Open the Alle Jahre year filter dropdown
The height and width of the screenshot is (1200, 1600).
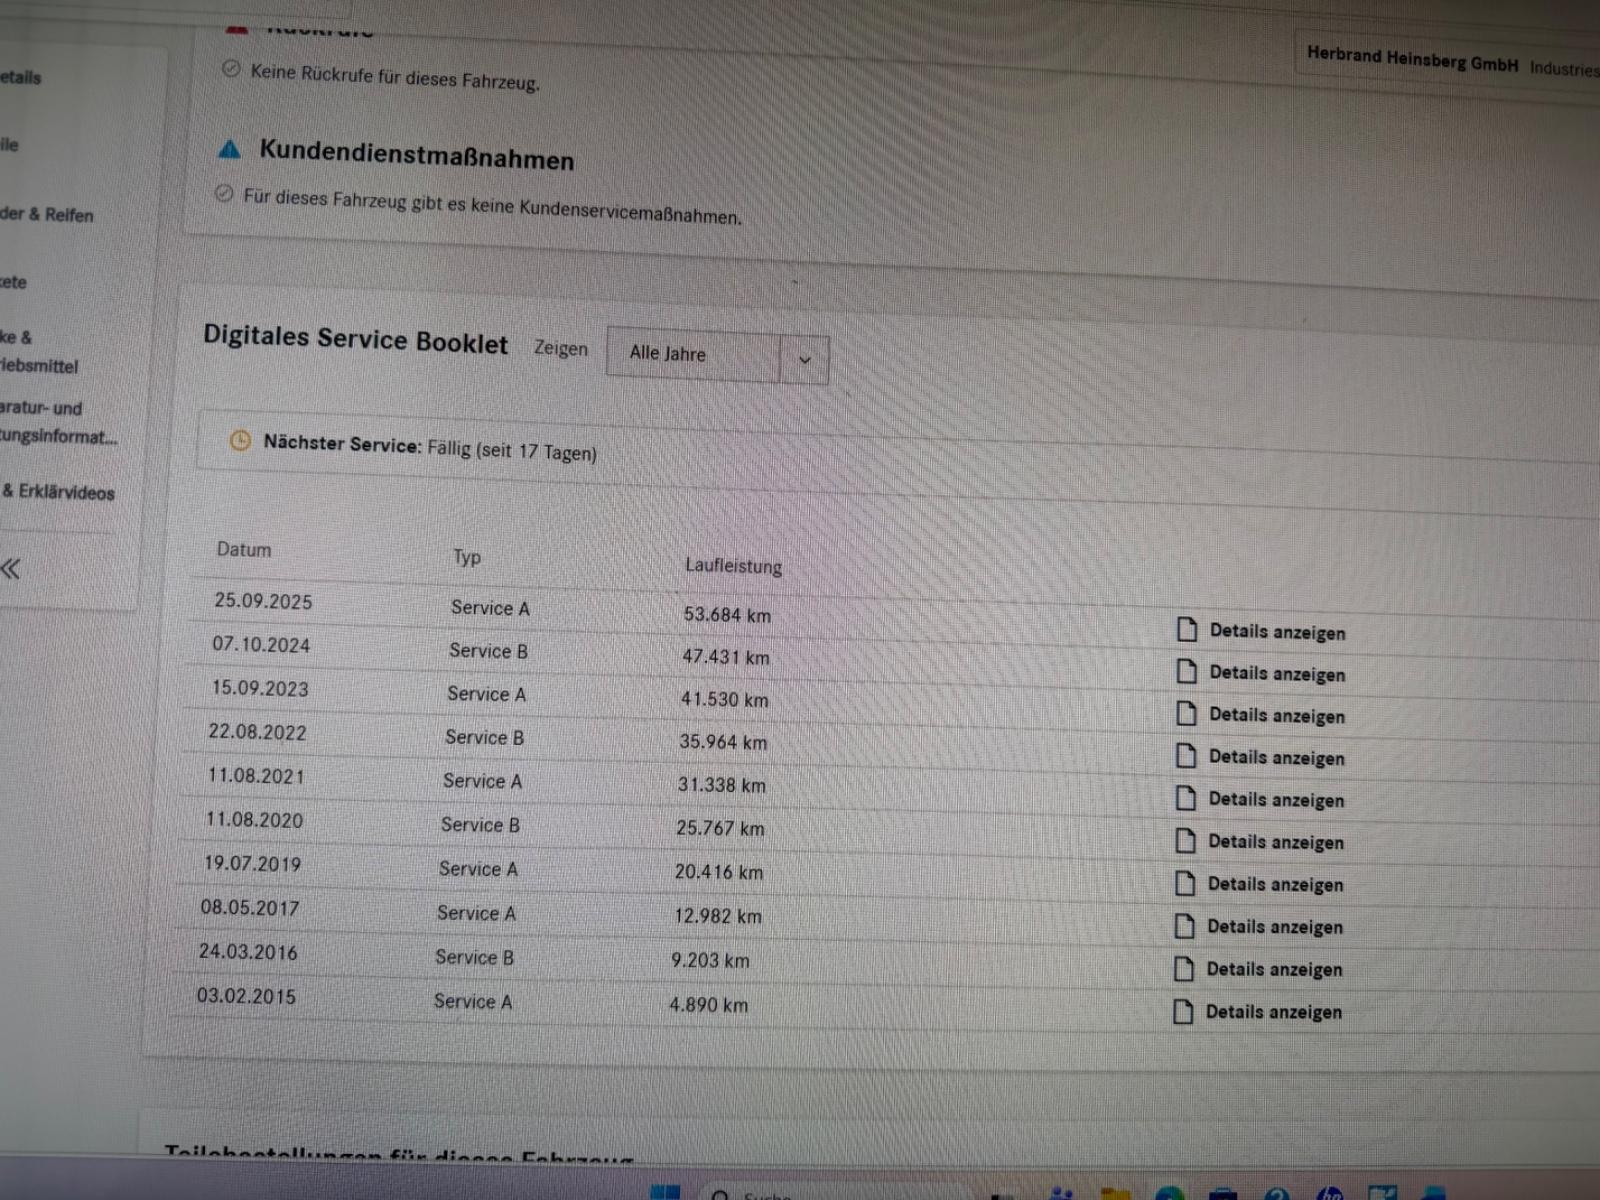[x=717, y=355]
